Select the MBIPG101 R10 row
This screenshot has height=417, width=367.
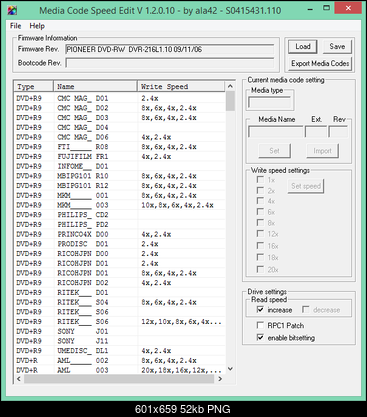click(120, 176)
